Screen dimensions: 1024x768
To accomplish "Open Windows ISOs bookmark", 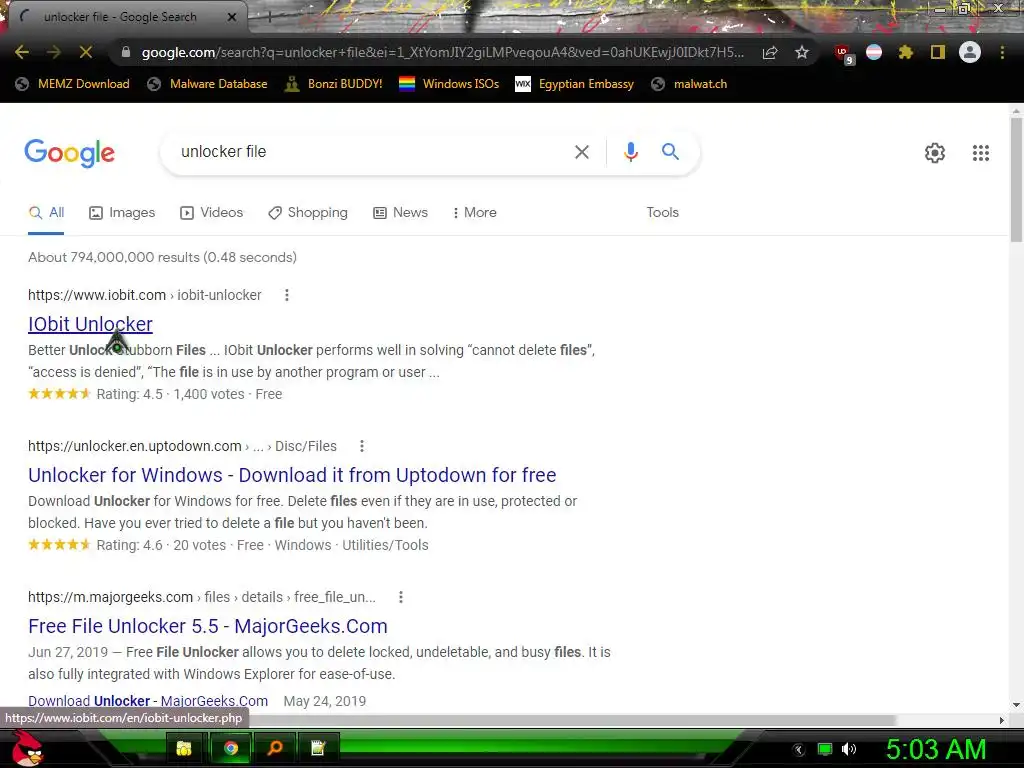I will 449,84.
